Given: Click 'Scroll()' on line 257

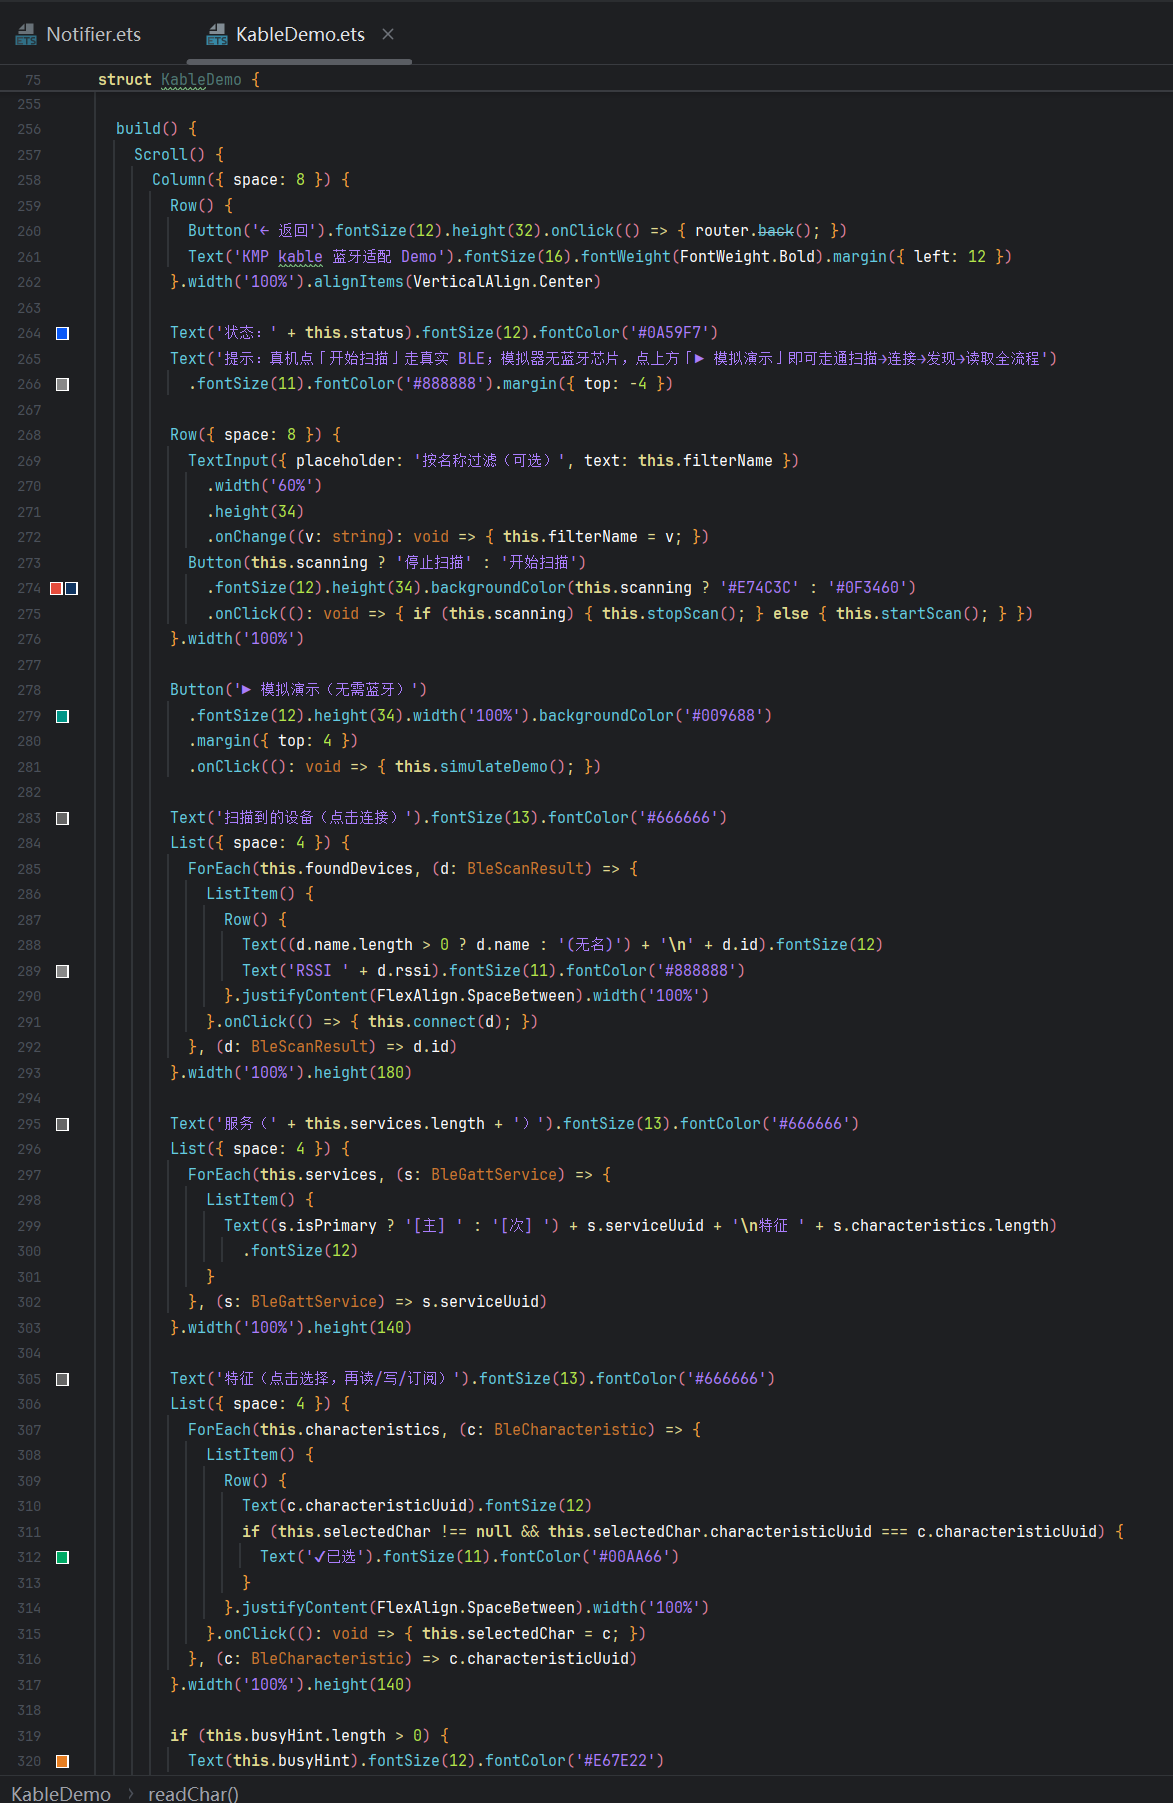Looking at the screenshot, I should [169, 154].
